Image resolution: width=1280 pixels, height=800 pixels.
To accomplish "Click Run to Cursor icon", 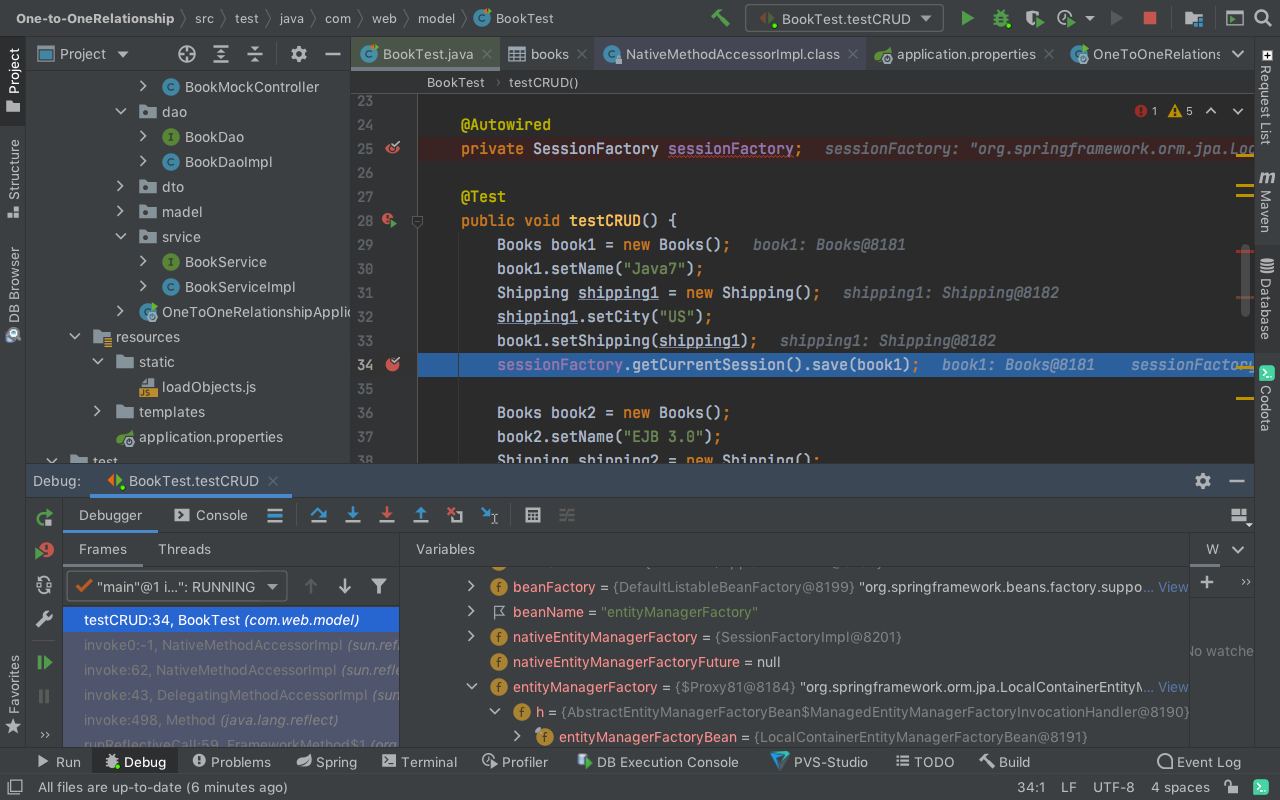I will click(x=489, y=515).
